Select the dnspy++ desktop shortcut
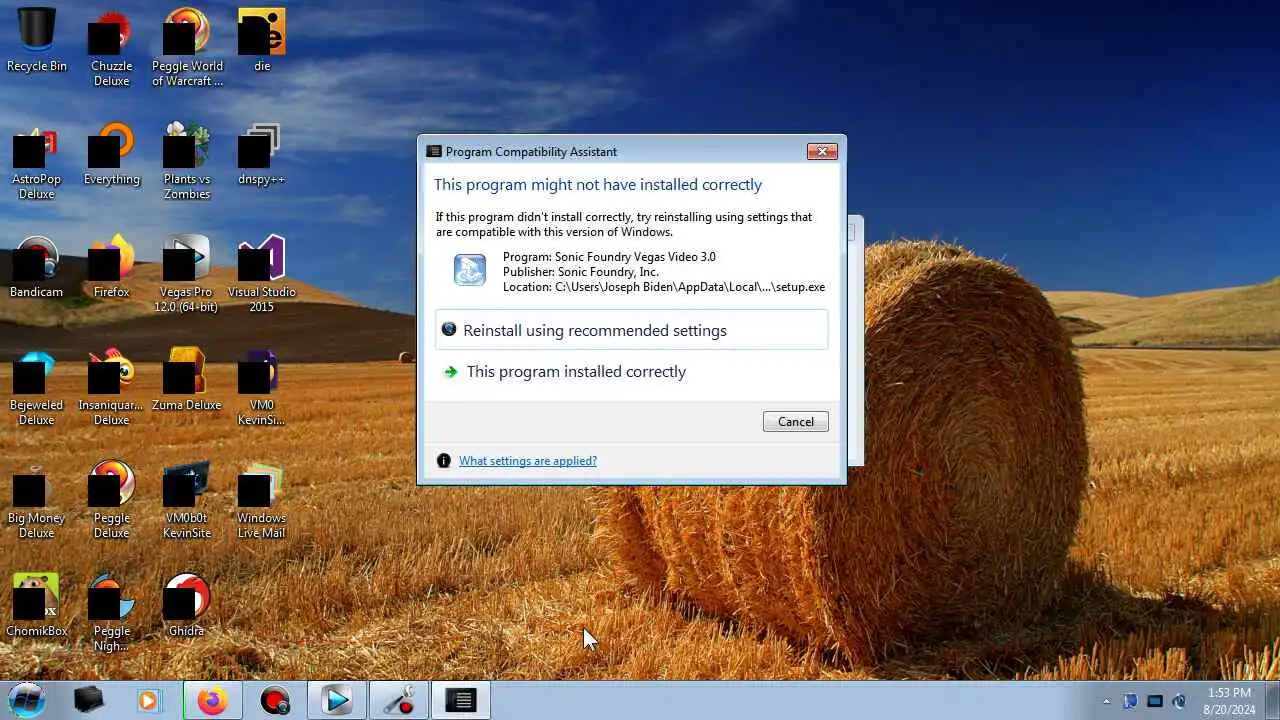This screenshot has width=1280, height=720. pyautogui.click(x=262, y=155)
